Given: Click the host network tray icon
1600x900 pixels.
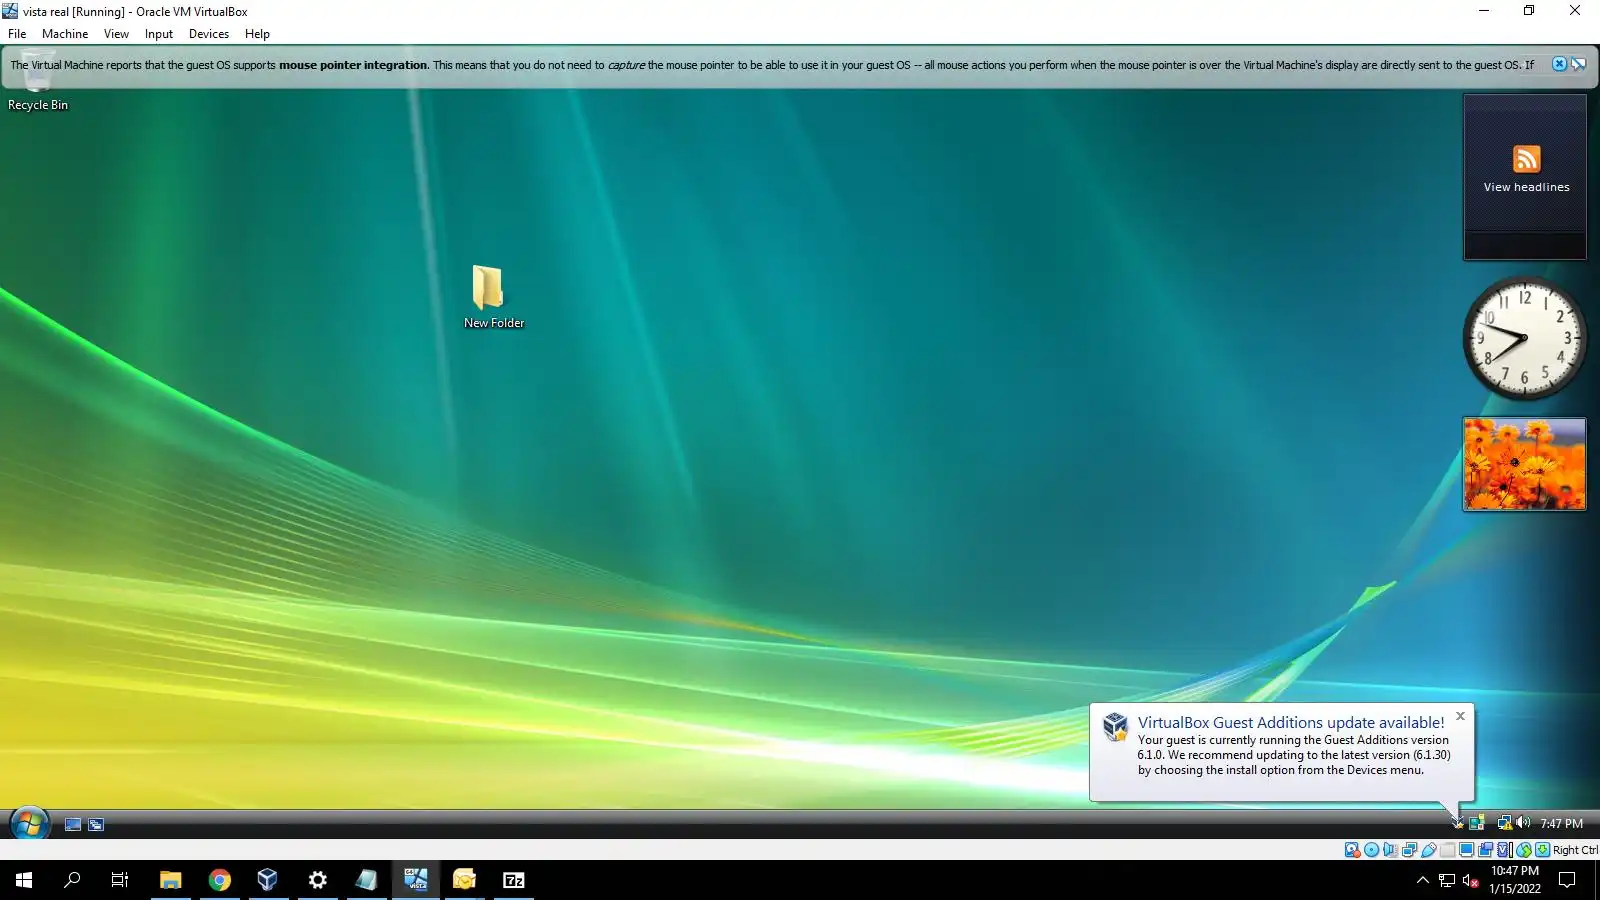Looking at the screenshot, I should [1446, 880].
